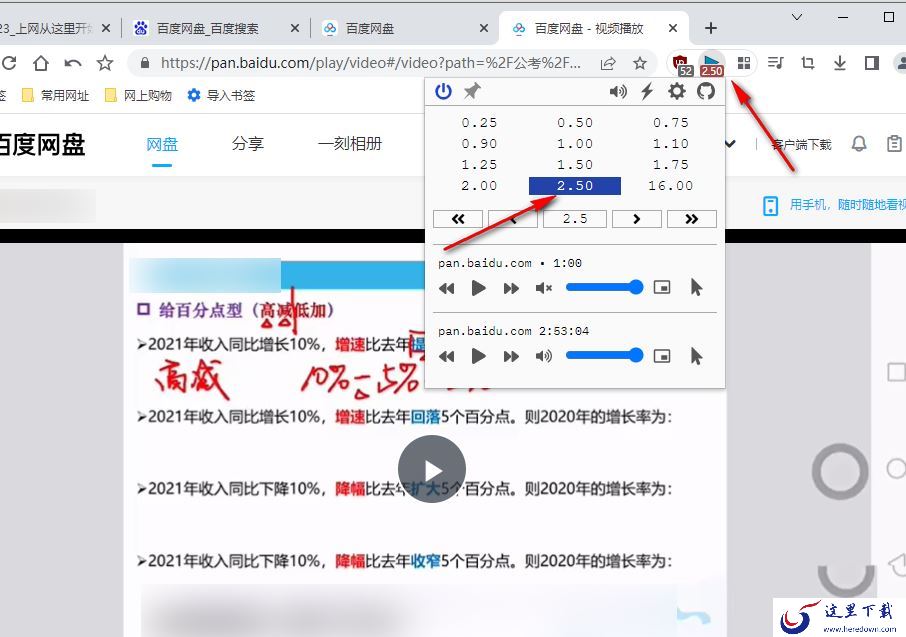The width and height of the screenshot is (906, 637).
Task: Select the 16.00 speed preset
Action: 670,186
